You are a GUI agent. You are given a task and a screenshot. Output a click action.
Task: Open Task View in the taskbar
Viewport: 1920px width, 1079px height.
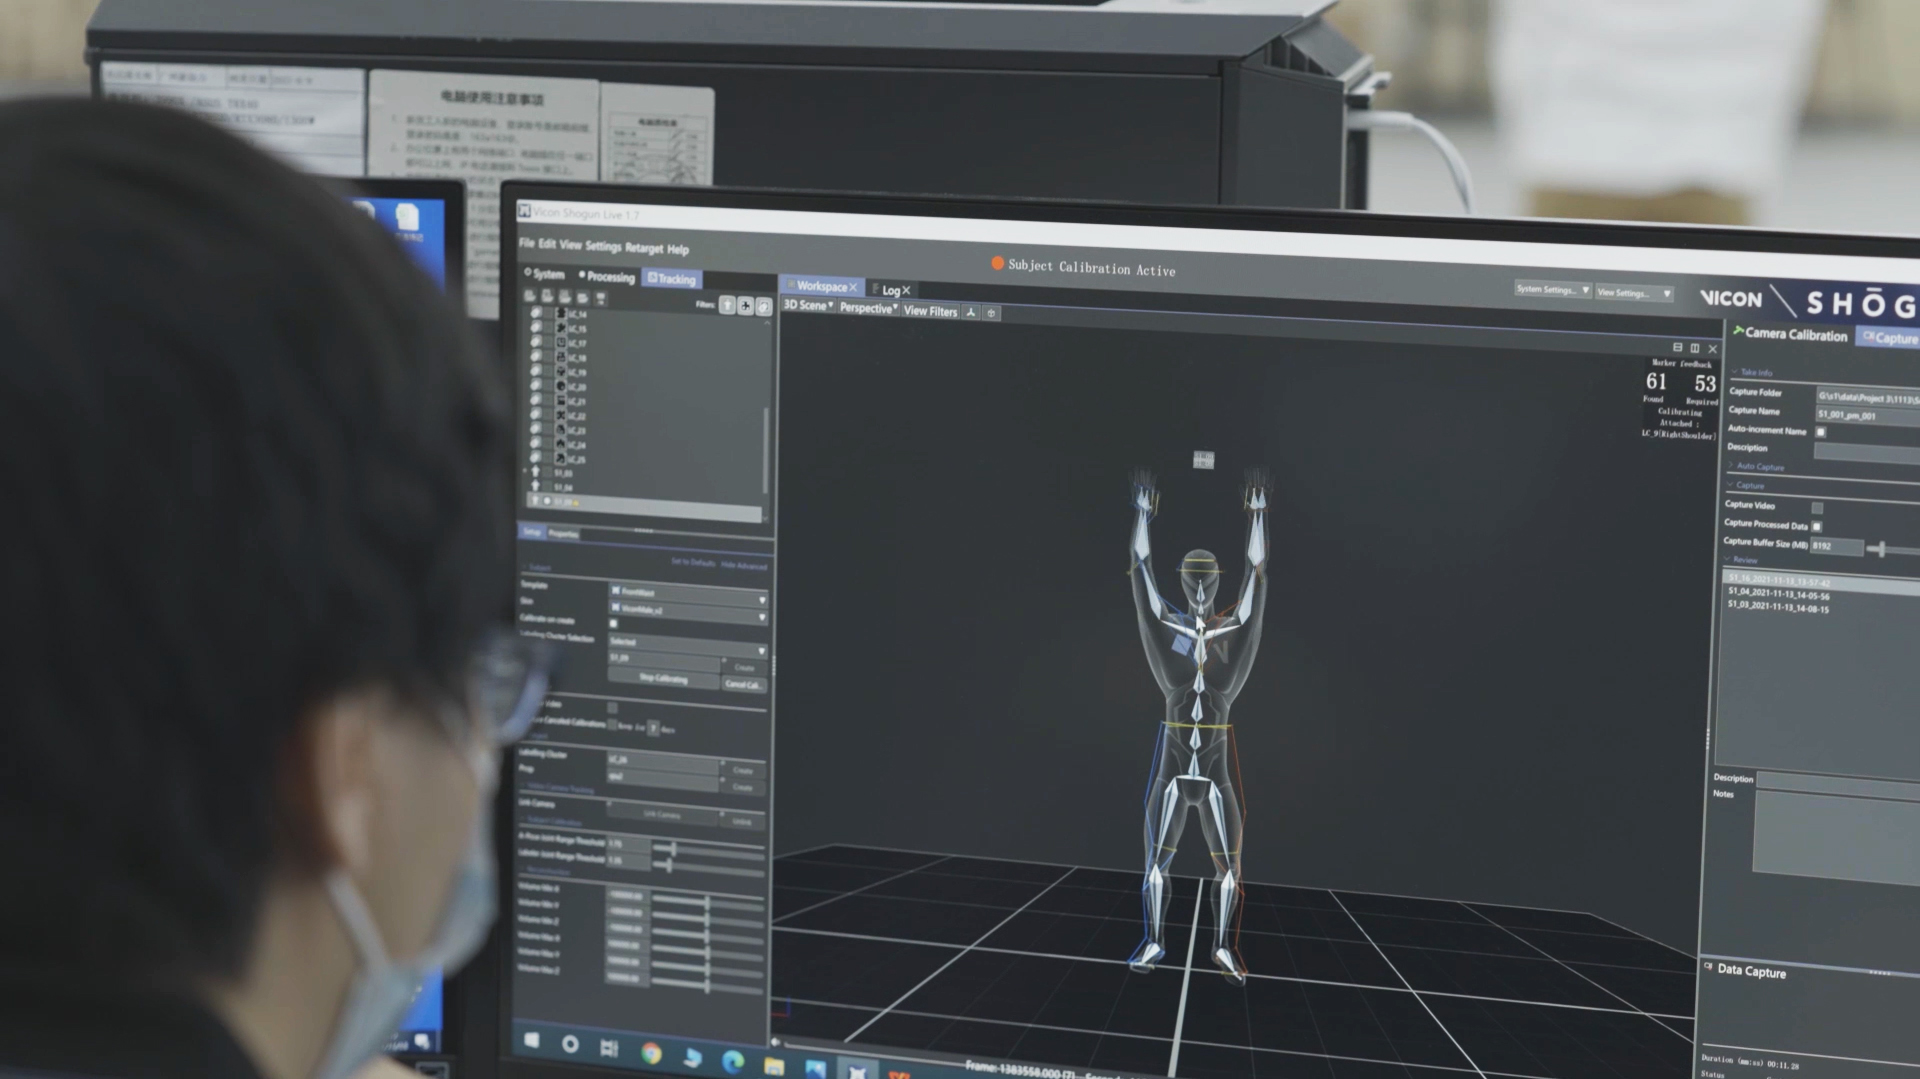pyautogui.click(x=609, y=1048)
